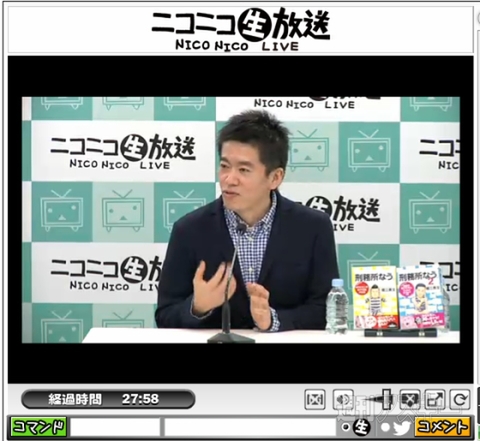Select the Twitter-post radio option
Screen dimensions: 480x441
[x=386, y=428]
